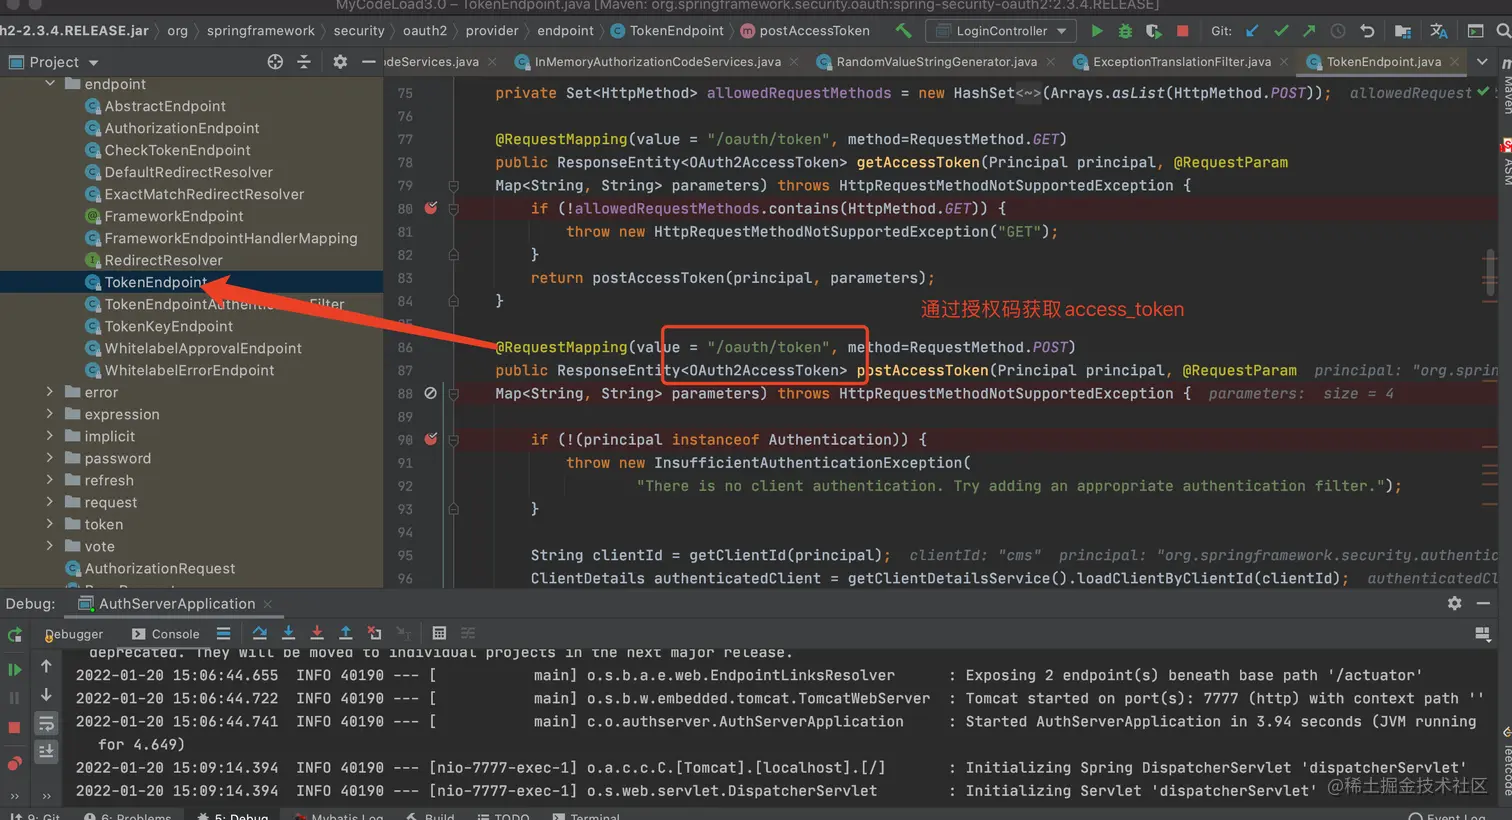The height and width of the screenshot is (820, 1512).
Task: Show the hidden editor tabs list
Action: pyautogui.click(x=1482, y=62)
